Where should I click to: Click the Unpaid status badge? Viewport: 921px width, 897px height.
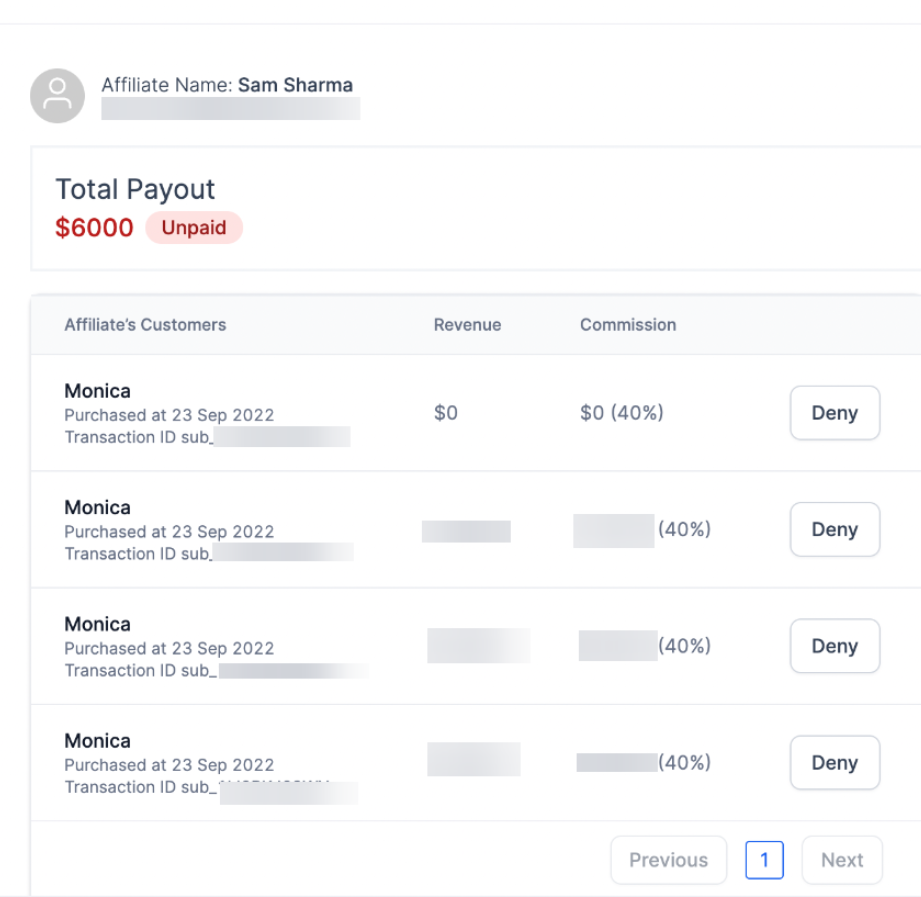click(x=194, y=228)
